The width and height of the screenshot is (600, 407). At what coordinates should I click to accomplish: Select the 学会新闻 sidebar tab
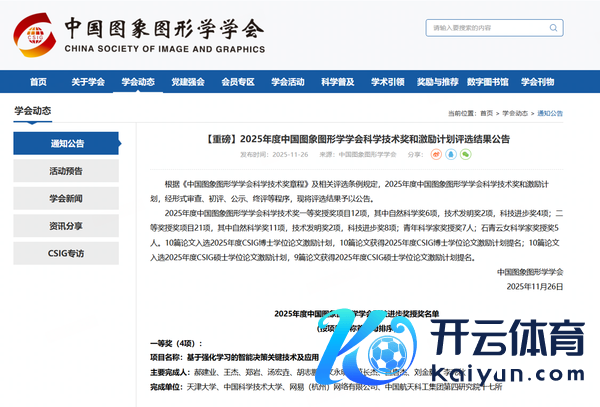[67, 198]
